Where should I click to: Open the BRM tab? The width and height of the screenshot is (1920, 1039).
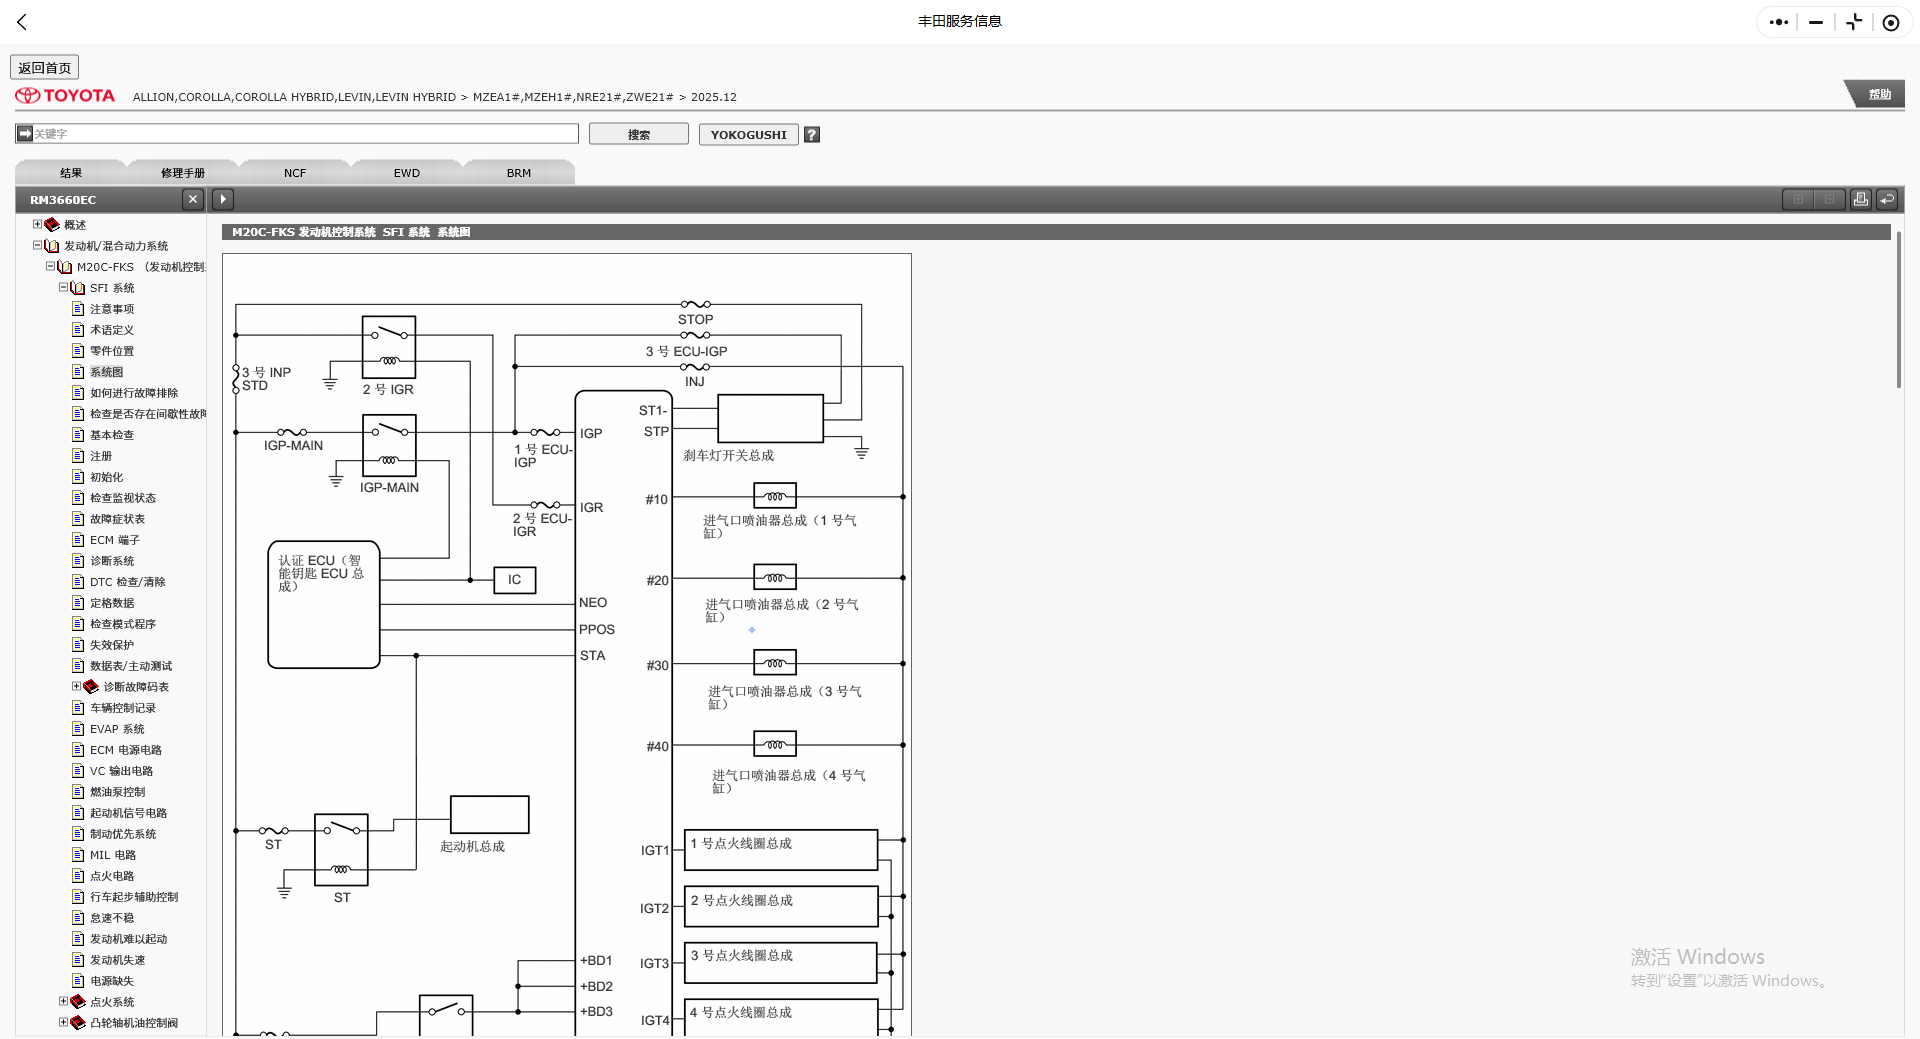[x=519, y=172]
